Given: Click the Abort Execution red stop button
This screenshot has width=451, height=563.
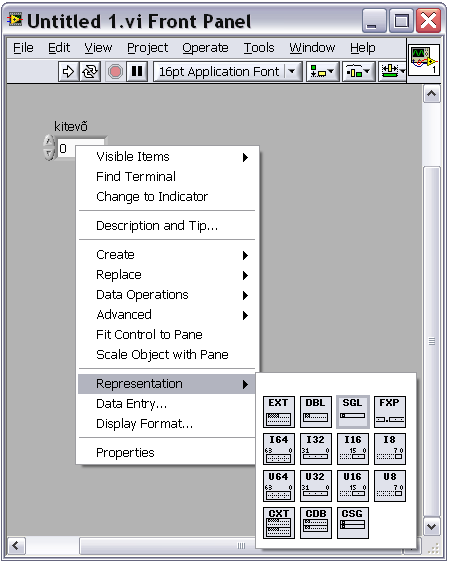Looking at the screenshot, I should tap(115, 71).
